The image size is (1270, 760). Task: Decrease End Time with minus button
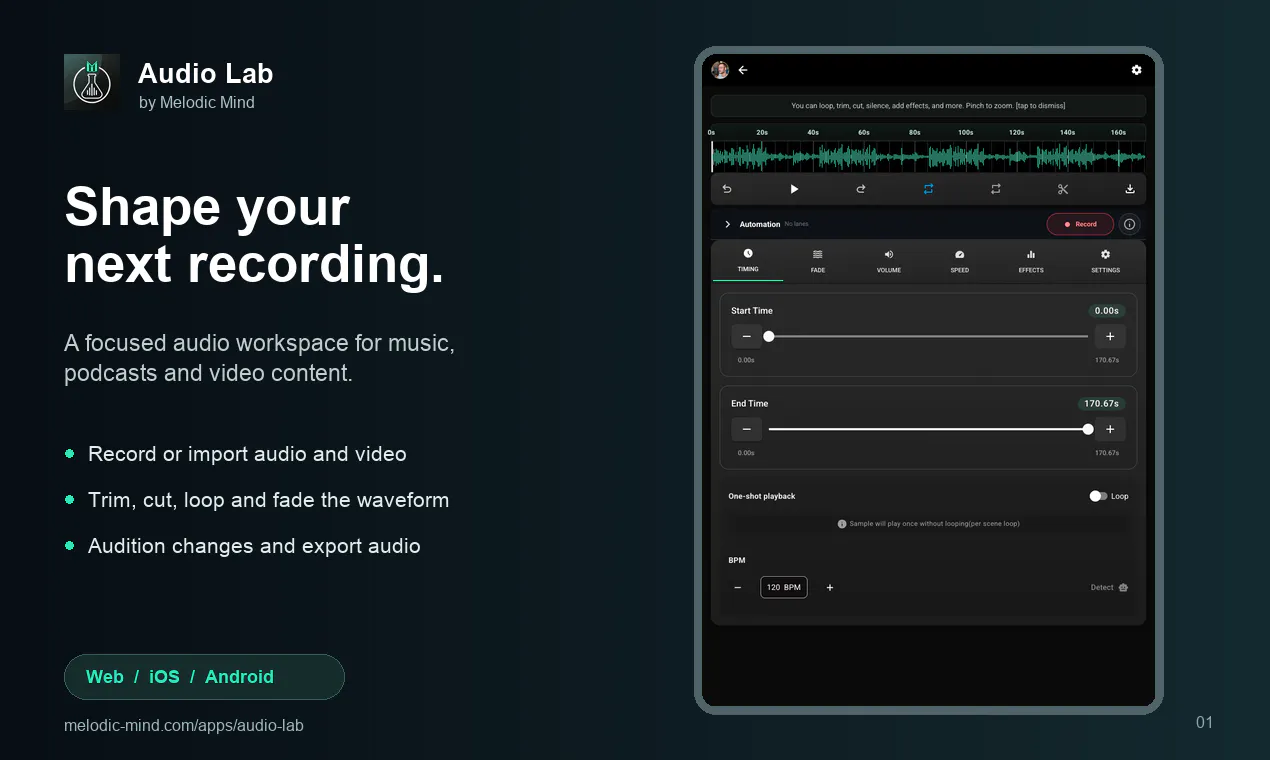coord(746,429)
